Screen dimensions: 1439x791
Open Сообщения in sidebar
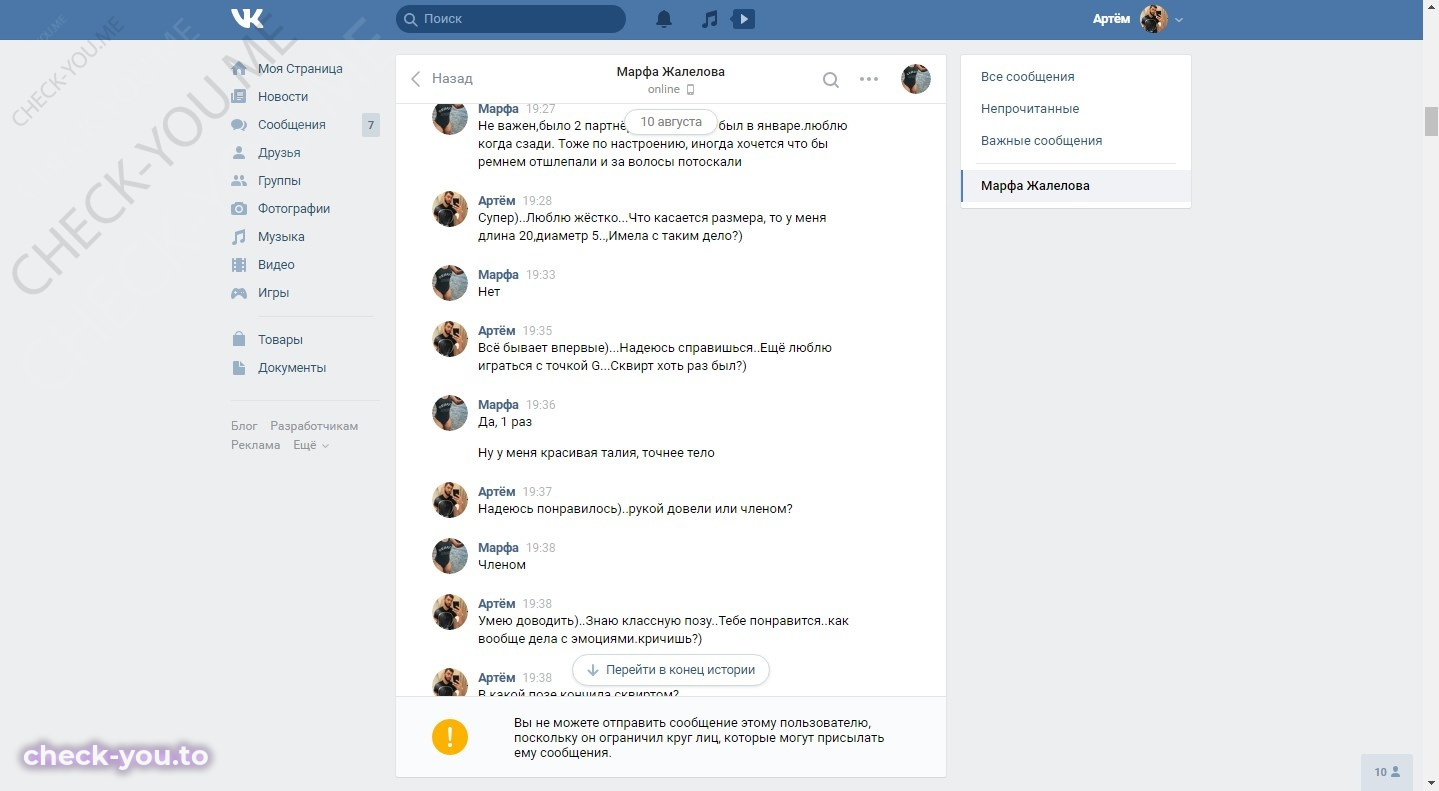tap(292, 125)
